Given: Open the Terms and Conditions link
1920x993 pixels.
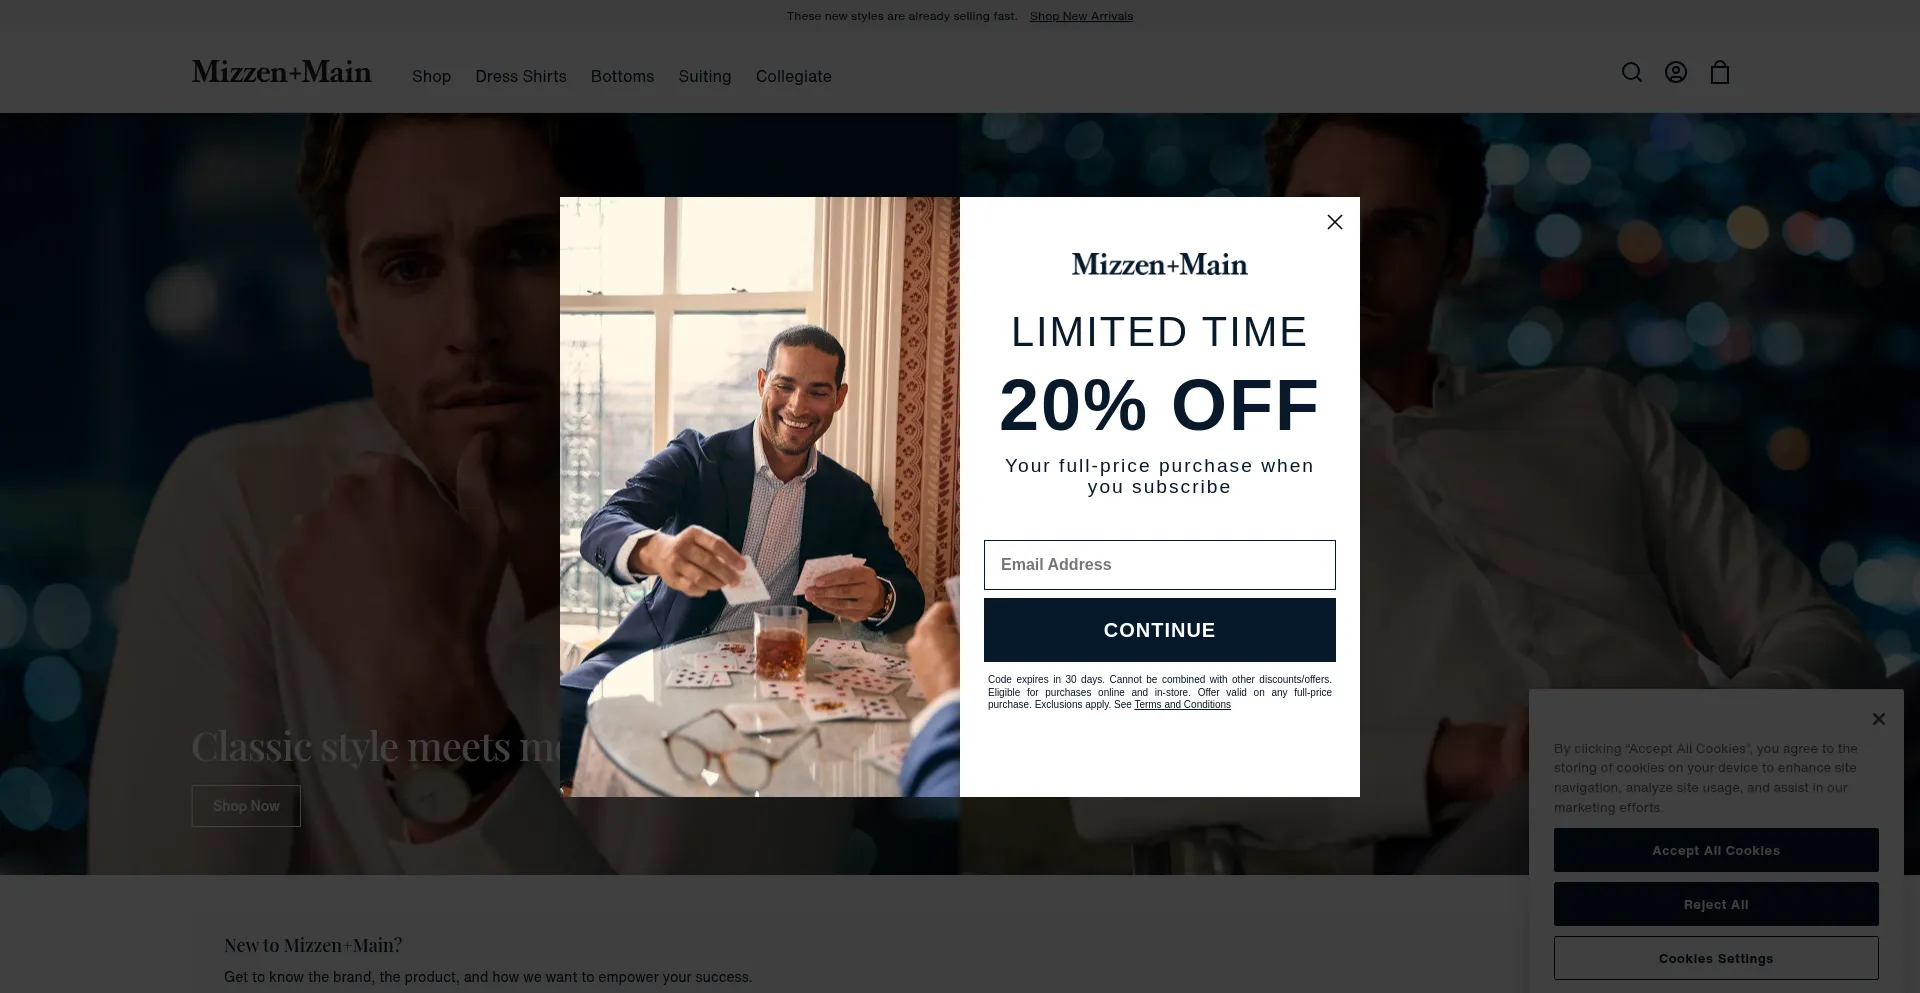Looking at the screenshot, I should point(1182,705).
